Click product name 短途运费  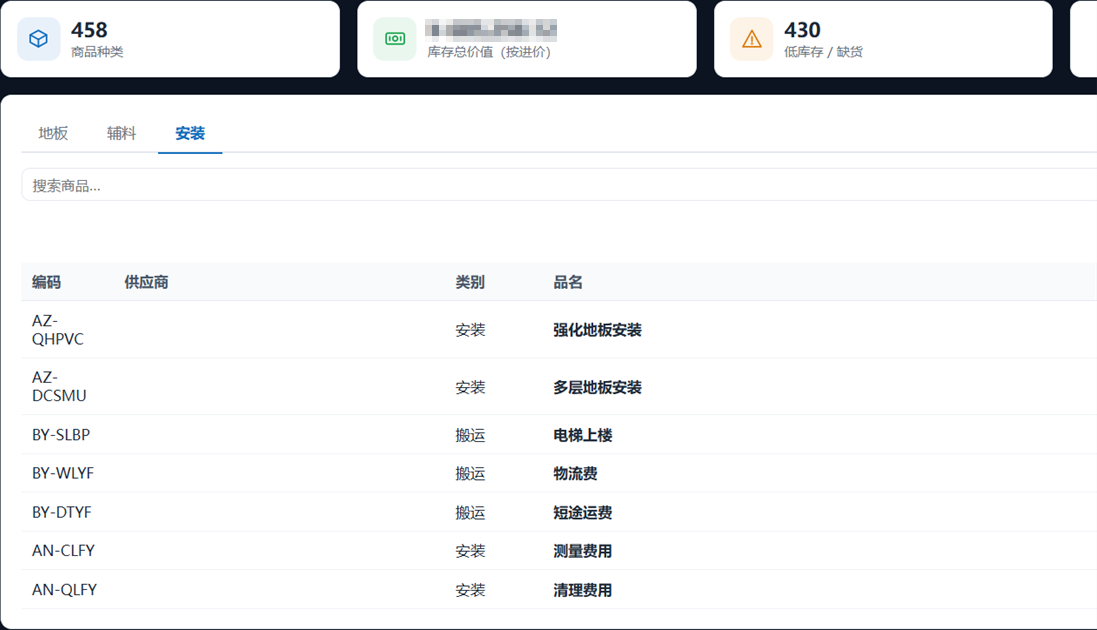click(583, 513)
